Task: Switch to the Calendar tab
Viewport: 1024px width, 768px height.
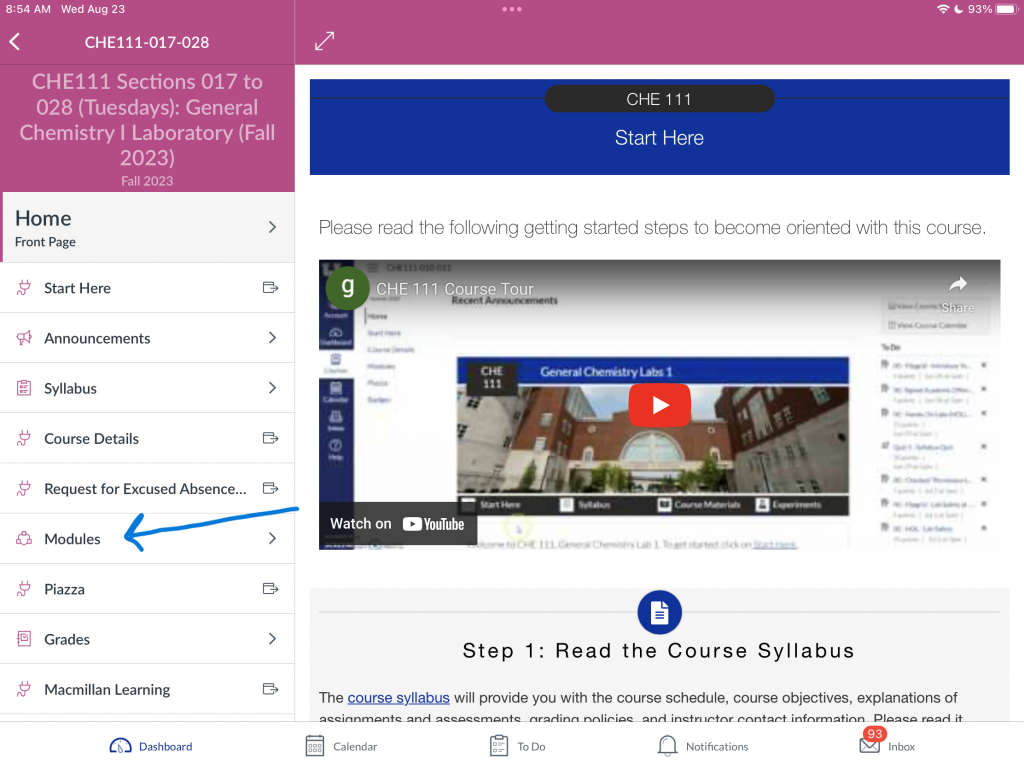Action: 342,746
